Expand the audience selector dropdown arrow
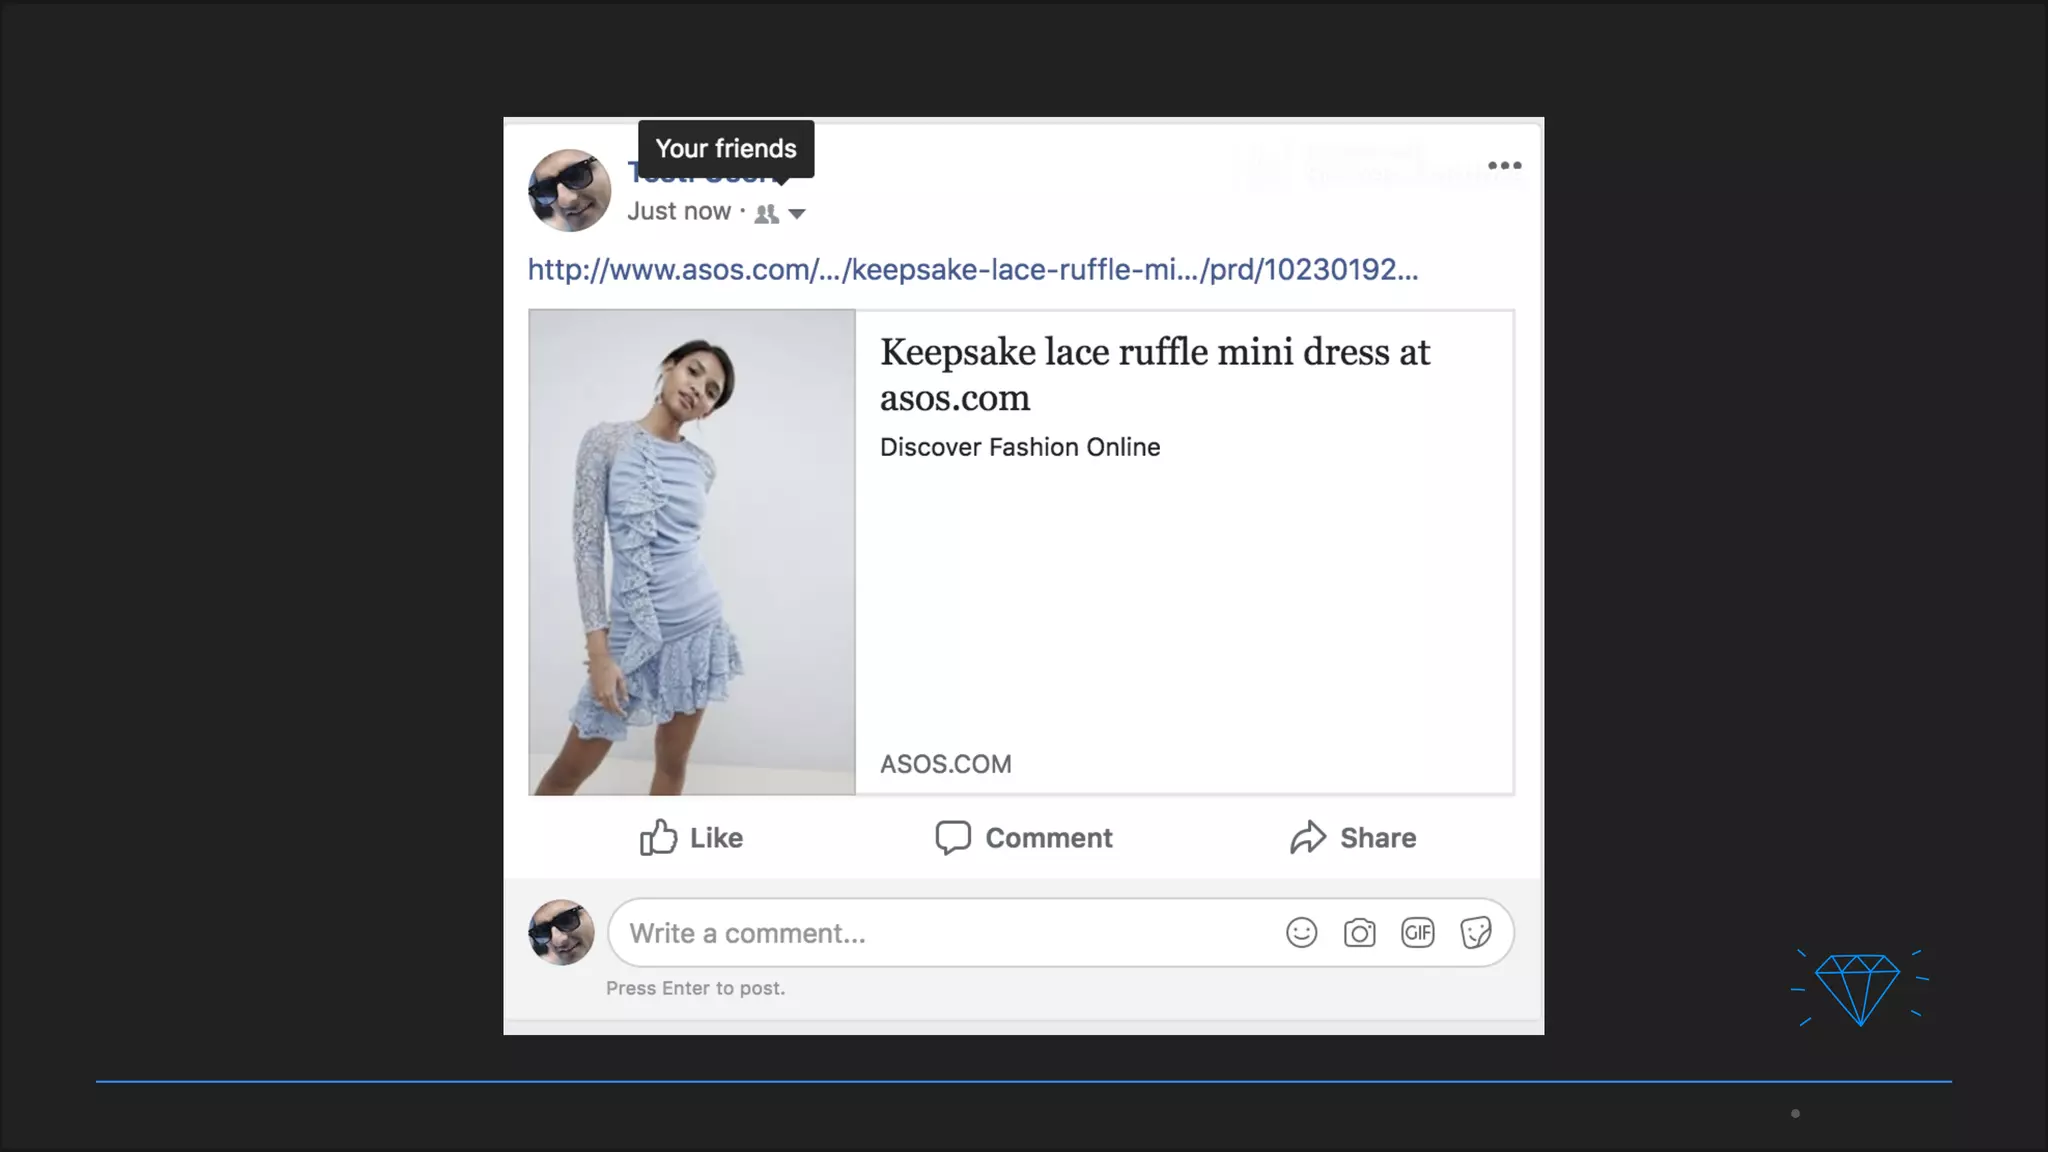Viewport: 2048px width, 1152px height. 797,214
